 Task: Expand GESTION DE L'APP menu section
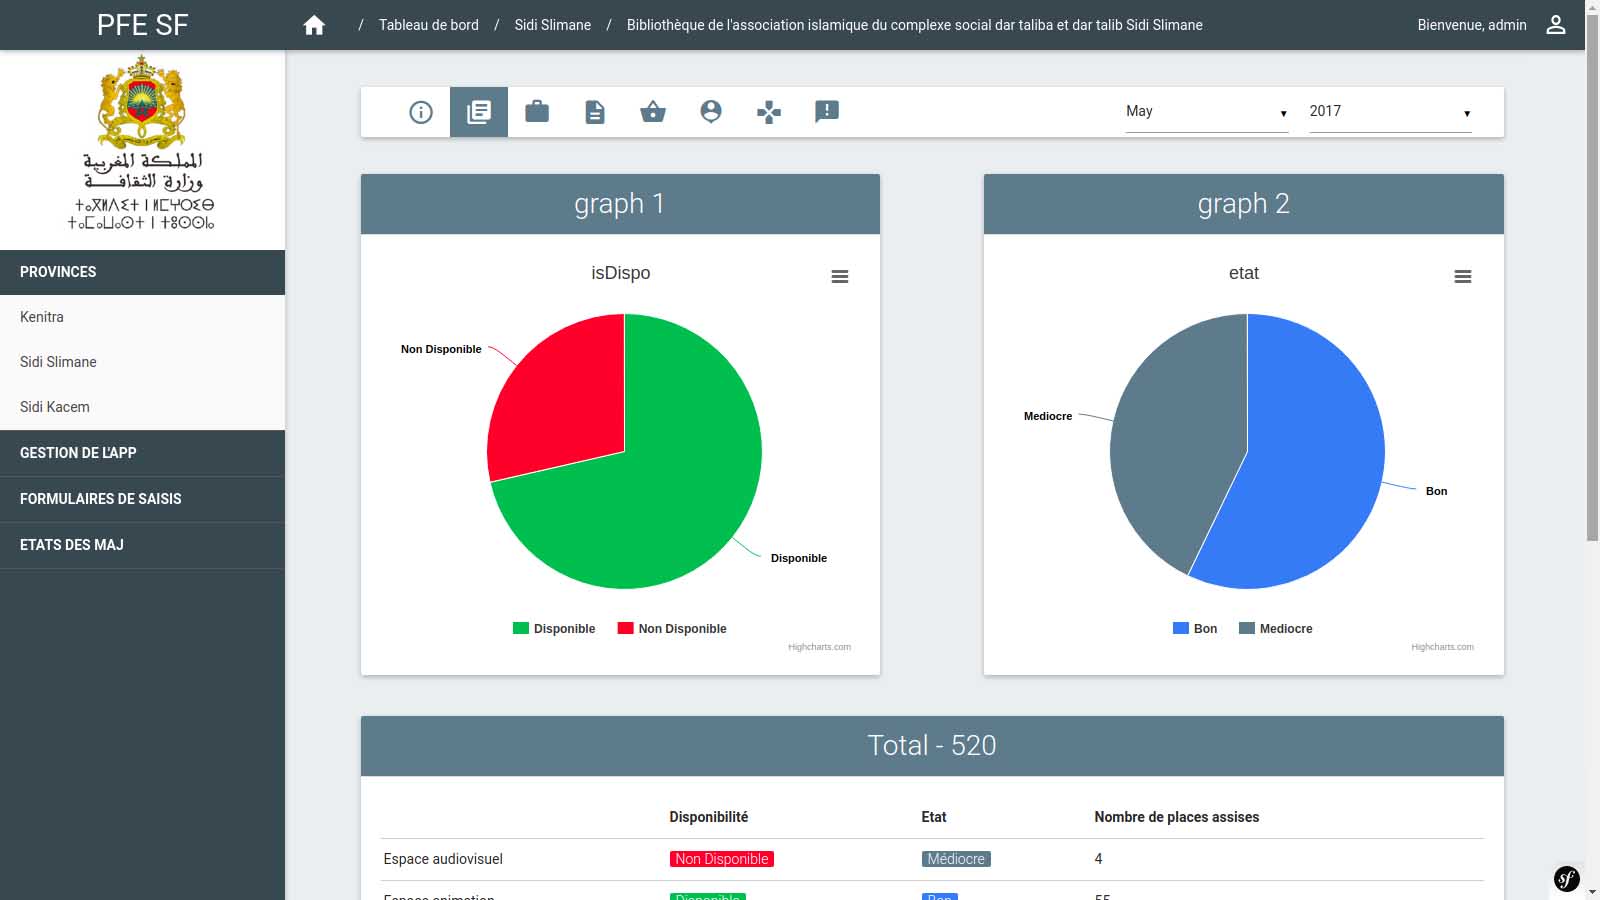[78, 453]
